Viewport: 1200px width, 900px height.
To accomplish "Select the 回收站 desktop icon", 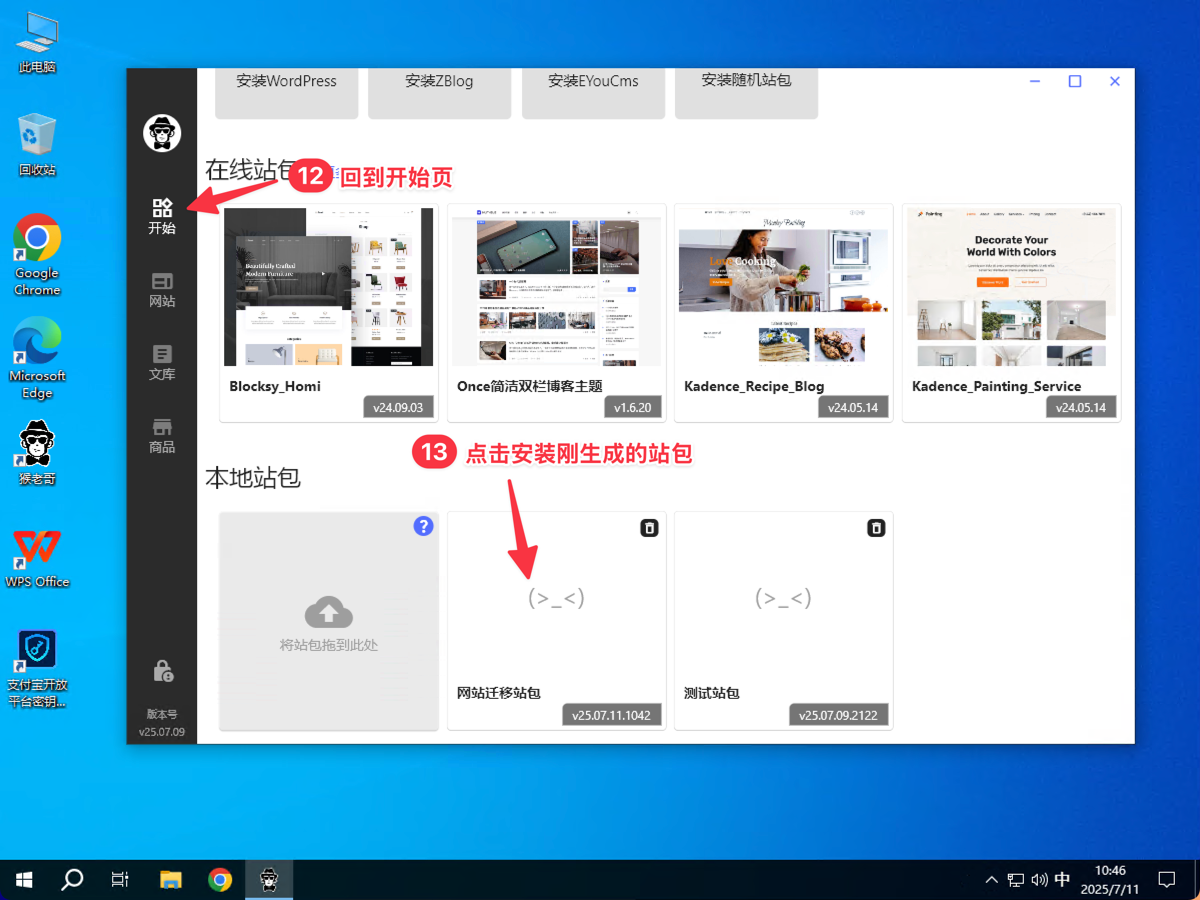I will pyautogui.click(x=37, y=145).
